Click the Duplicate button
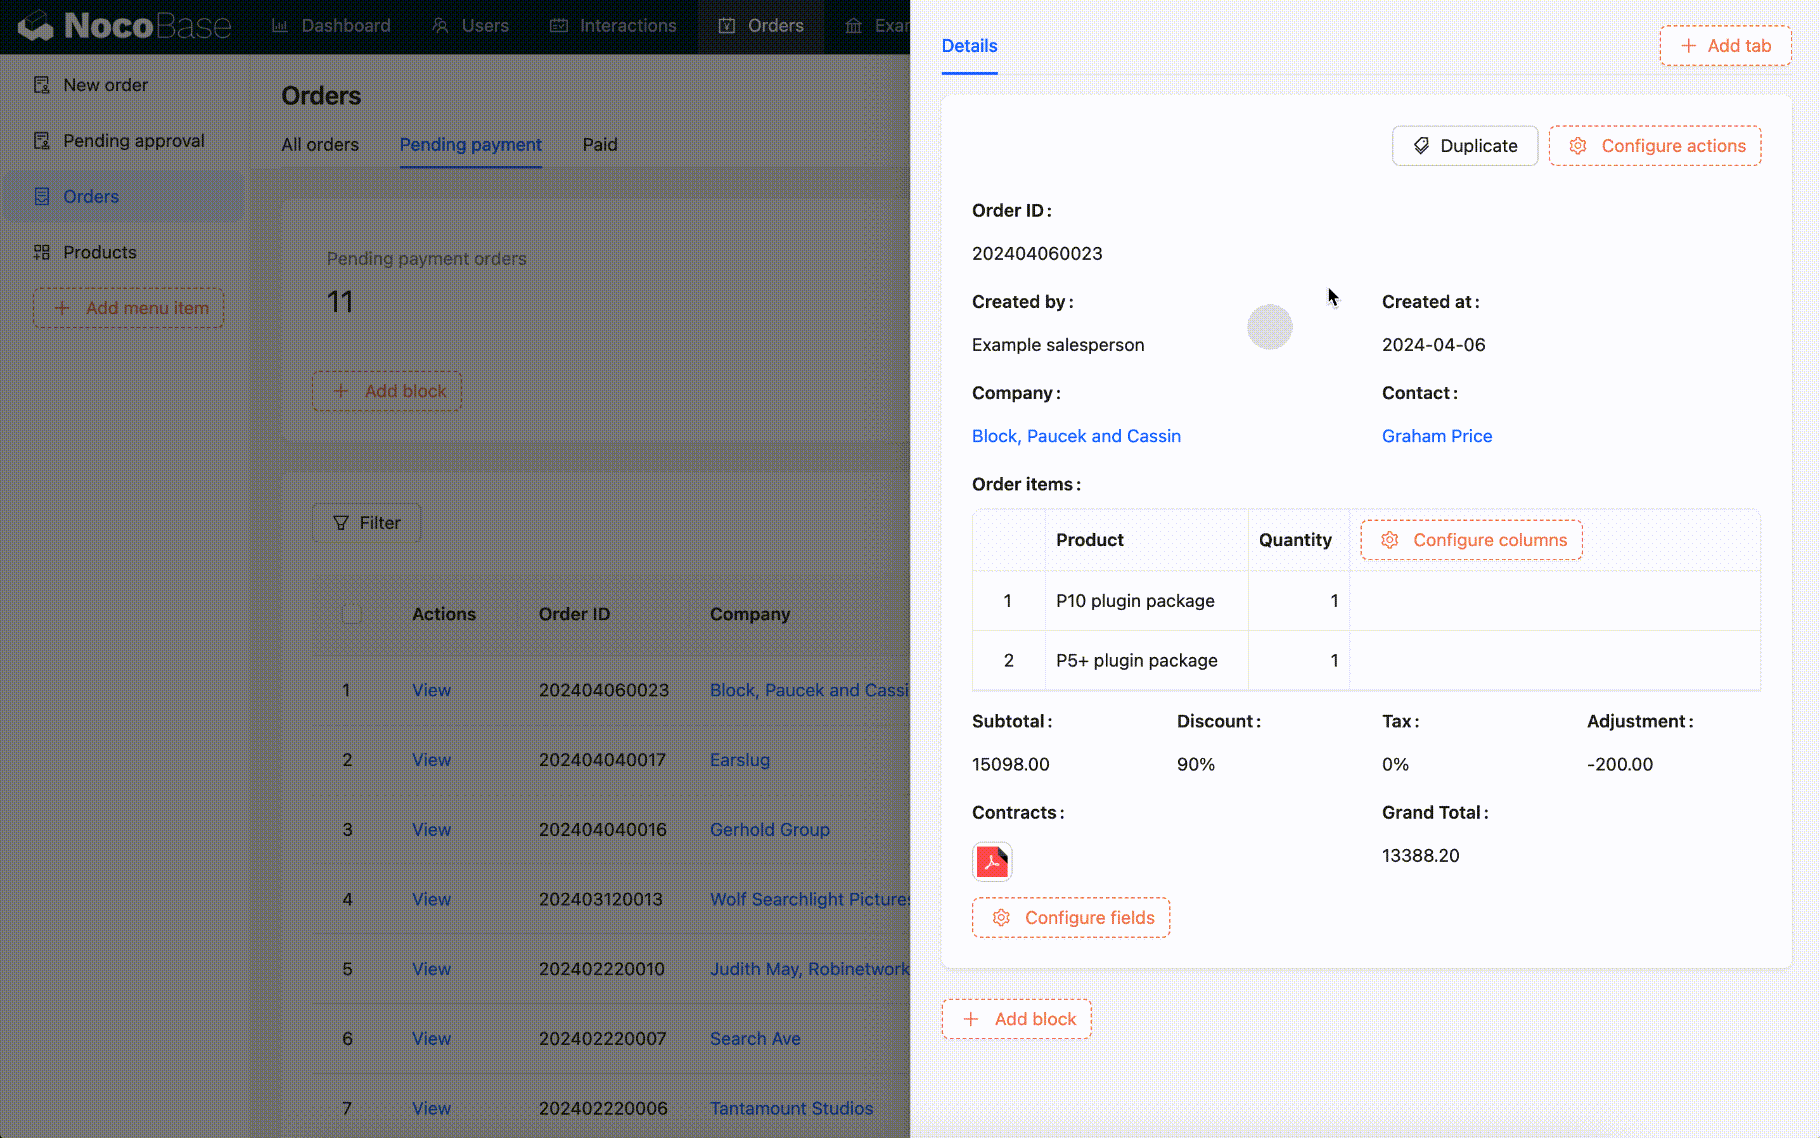The width and height of the screenshot is (1820, 1138). tap(1465, 146)
